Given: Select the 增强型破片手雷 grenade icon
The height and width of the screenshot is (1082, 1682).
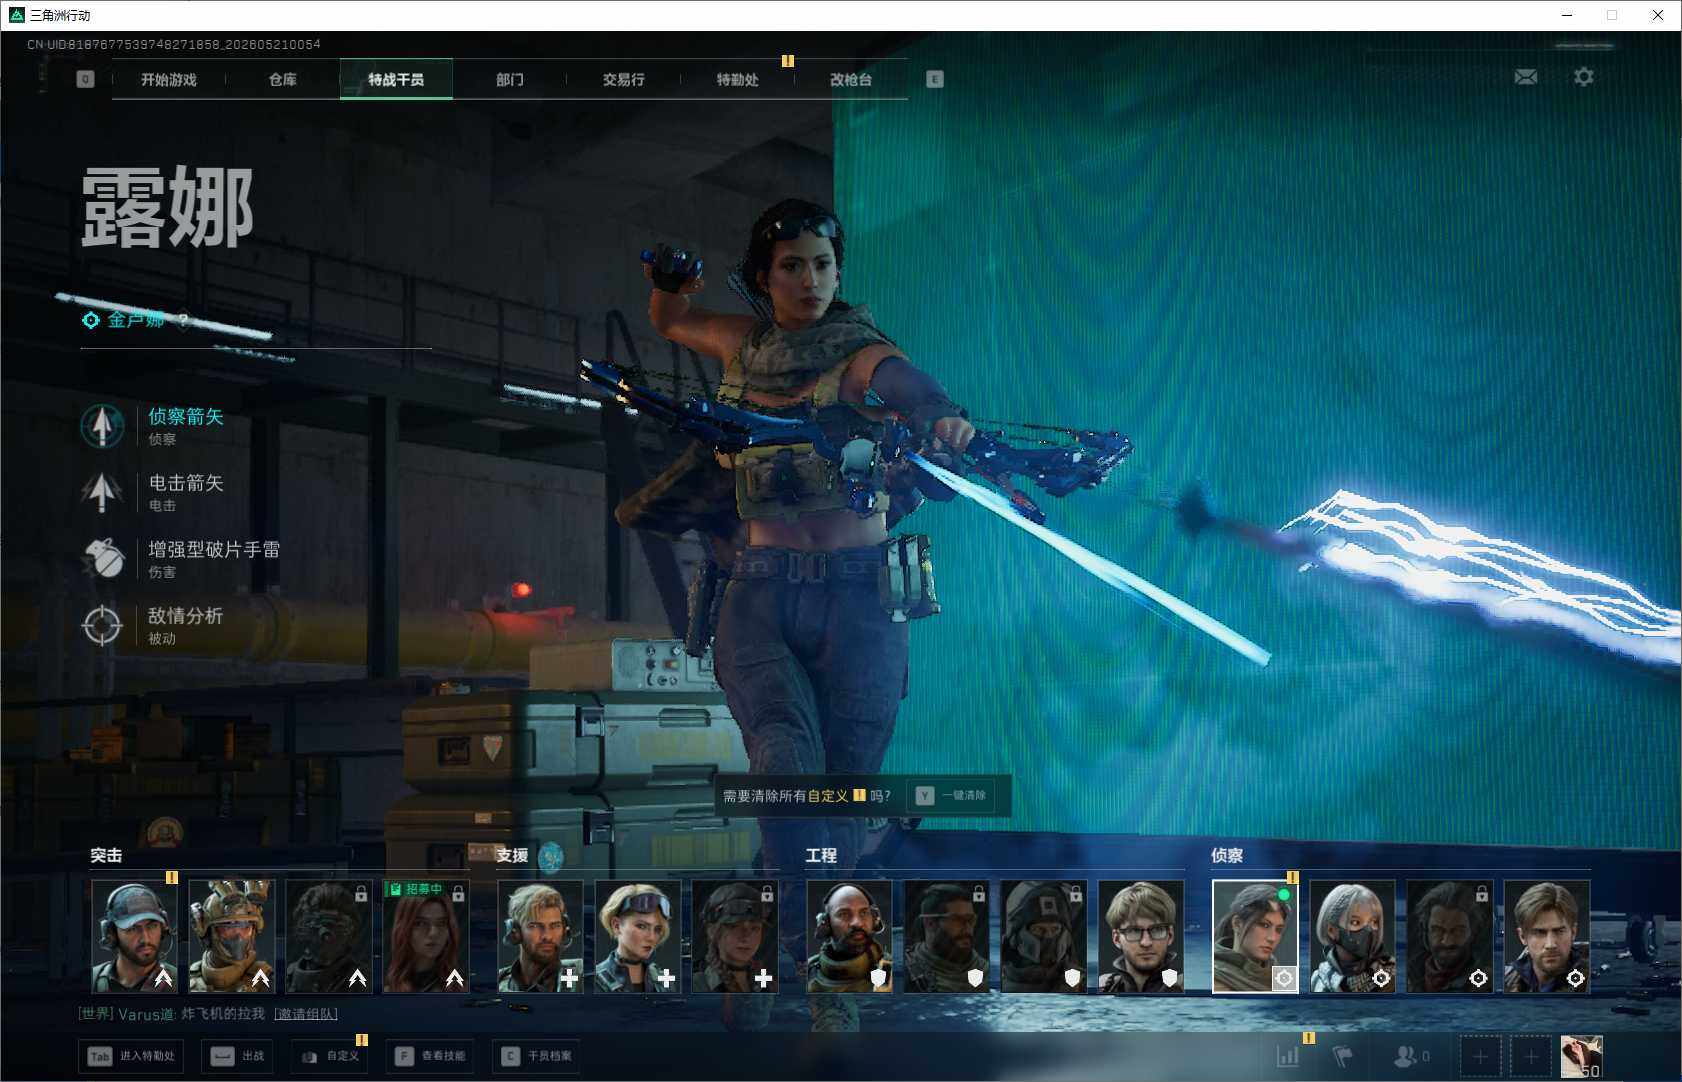Looking at the screenshot, I should 102,559.
